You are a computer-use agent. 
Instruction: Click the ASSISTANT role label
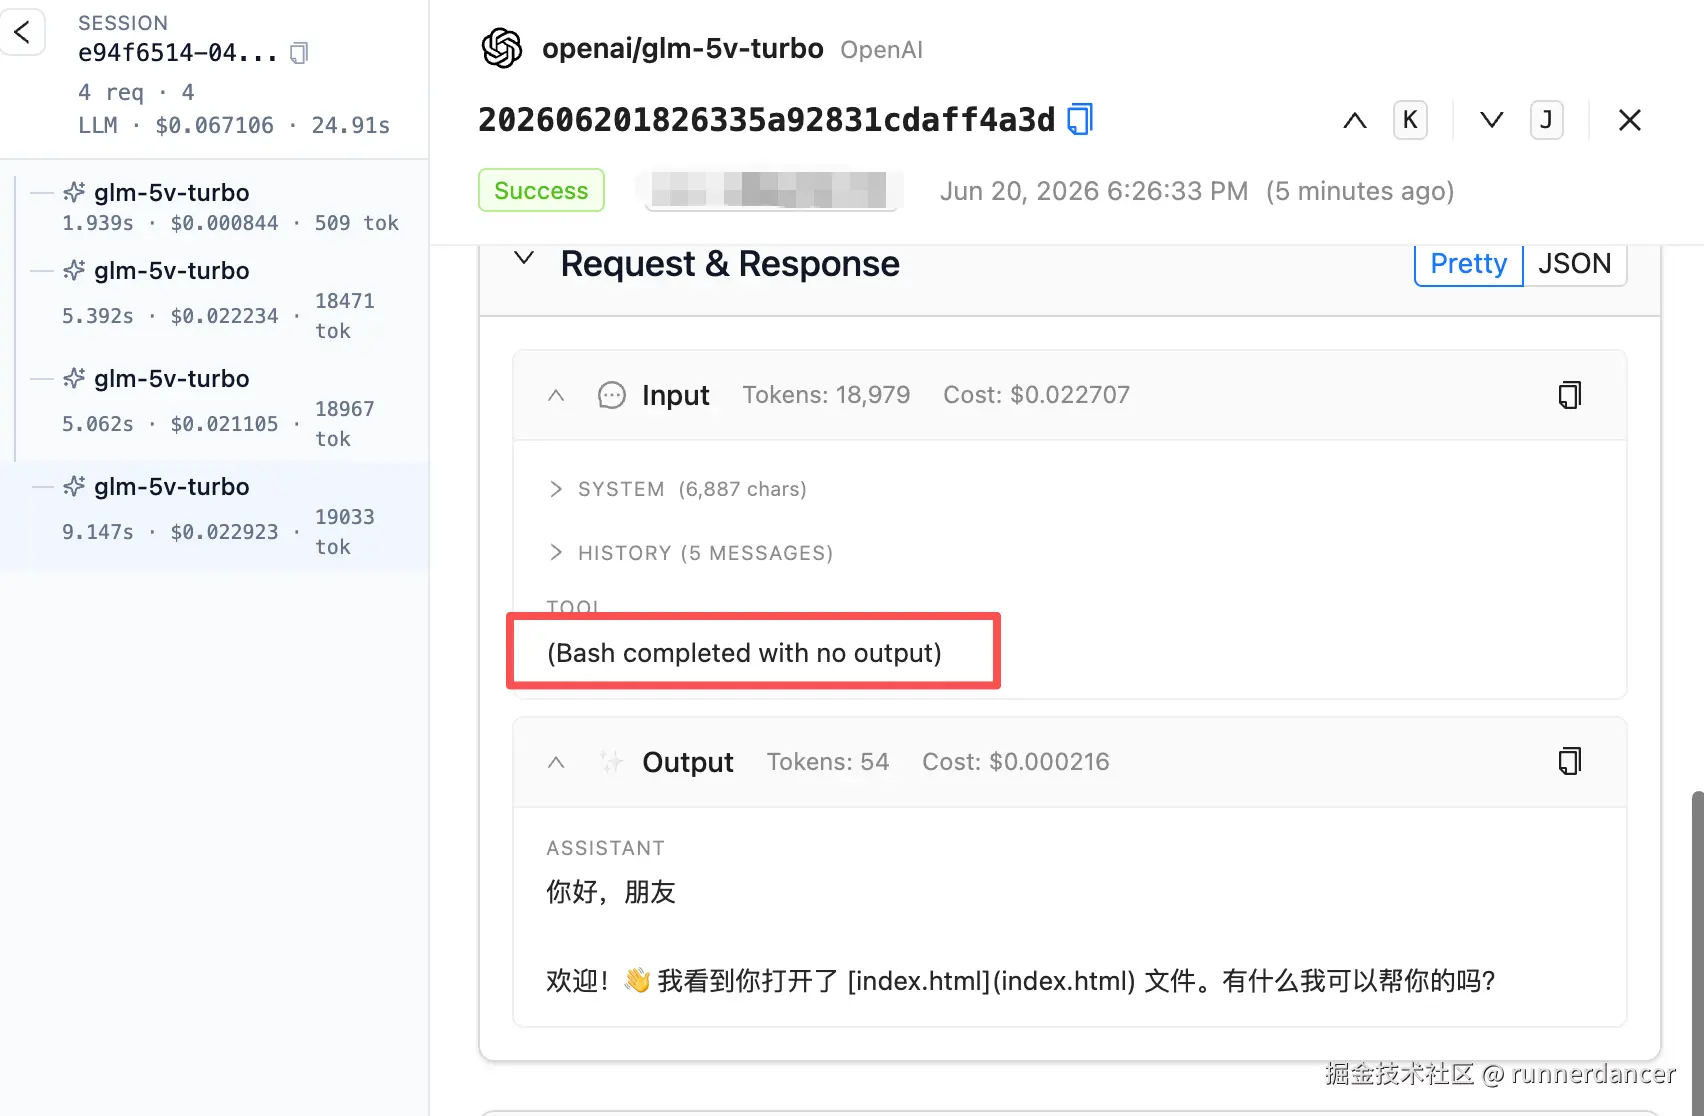(x=605, y=848)
